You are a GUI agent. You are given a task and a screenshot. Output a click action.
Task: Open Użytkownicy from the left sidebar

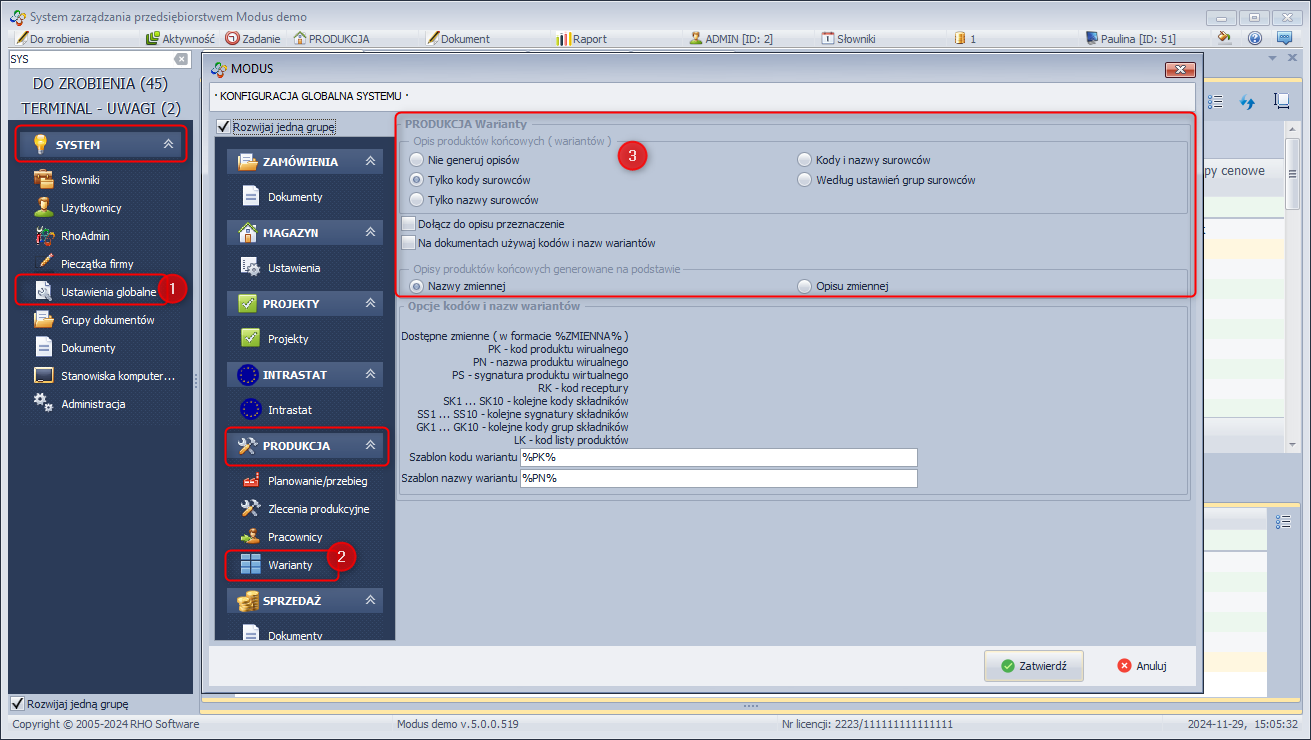[x=90, y=208]
